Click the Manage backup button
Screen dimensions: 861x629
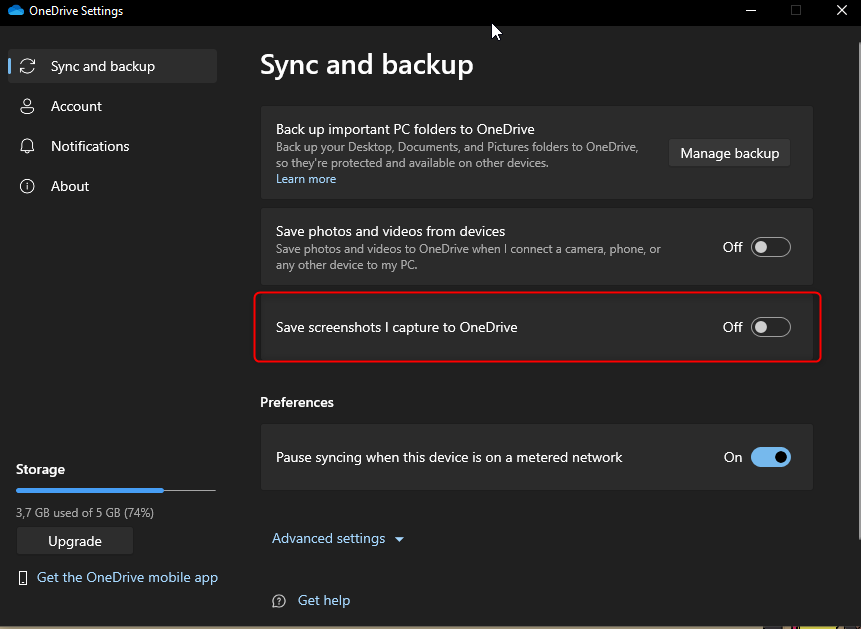coord(729,153)
